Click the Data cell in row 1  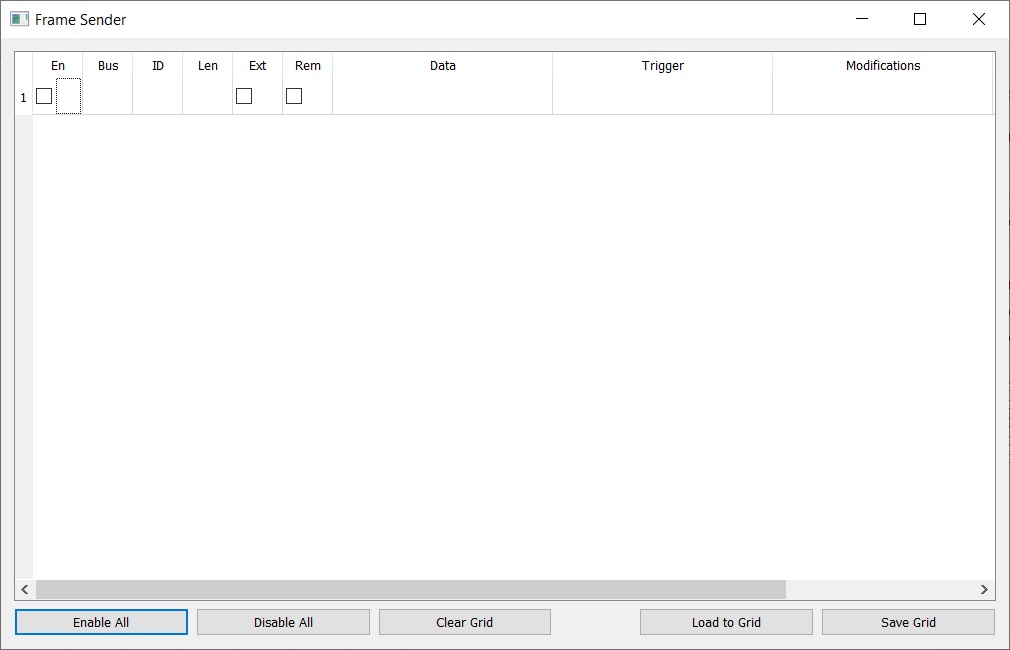click(442, 97)
